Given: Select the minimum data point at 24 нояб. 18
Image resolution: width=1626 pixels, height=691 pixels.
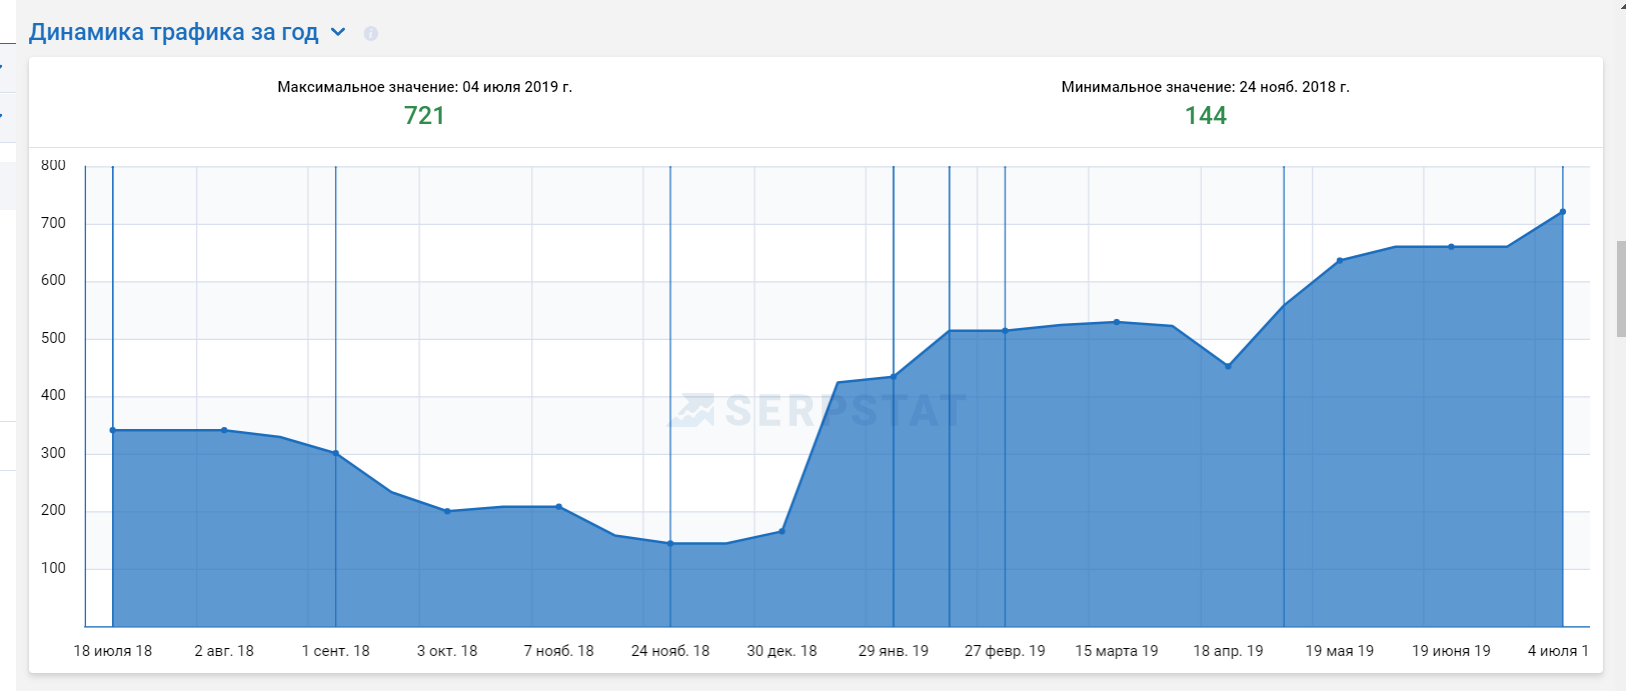Looking at the screenshot, I should [670, 543].
